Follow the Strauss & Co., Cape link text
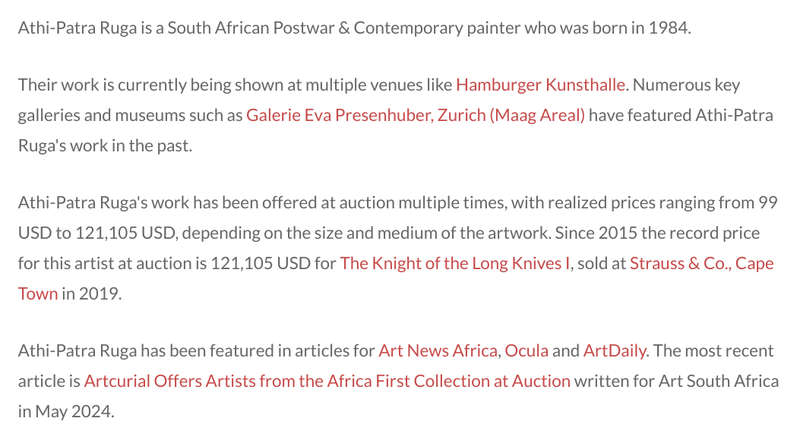This screenshot has width=800, height=438. click(702, 263)
